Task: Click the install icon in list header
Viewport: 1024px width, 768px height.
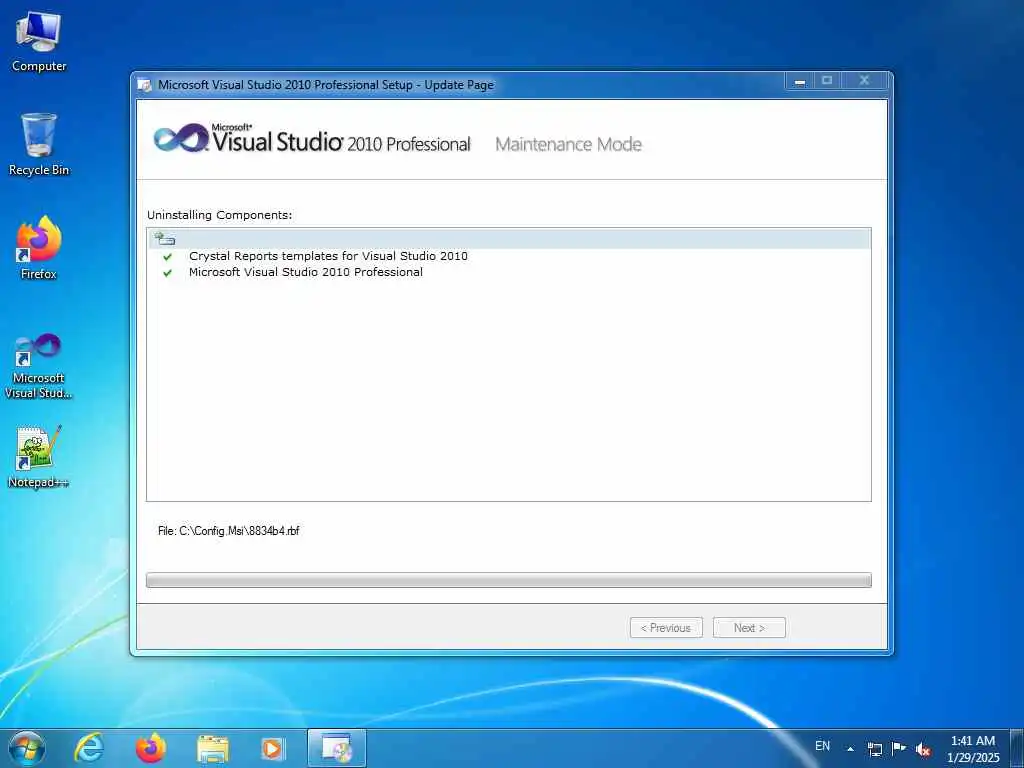Action: point(164,238)
